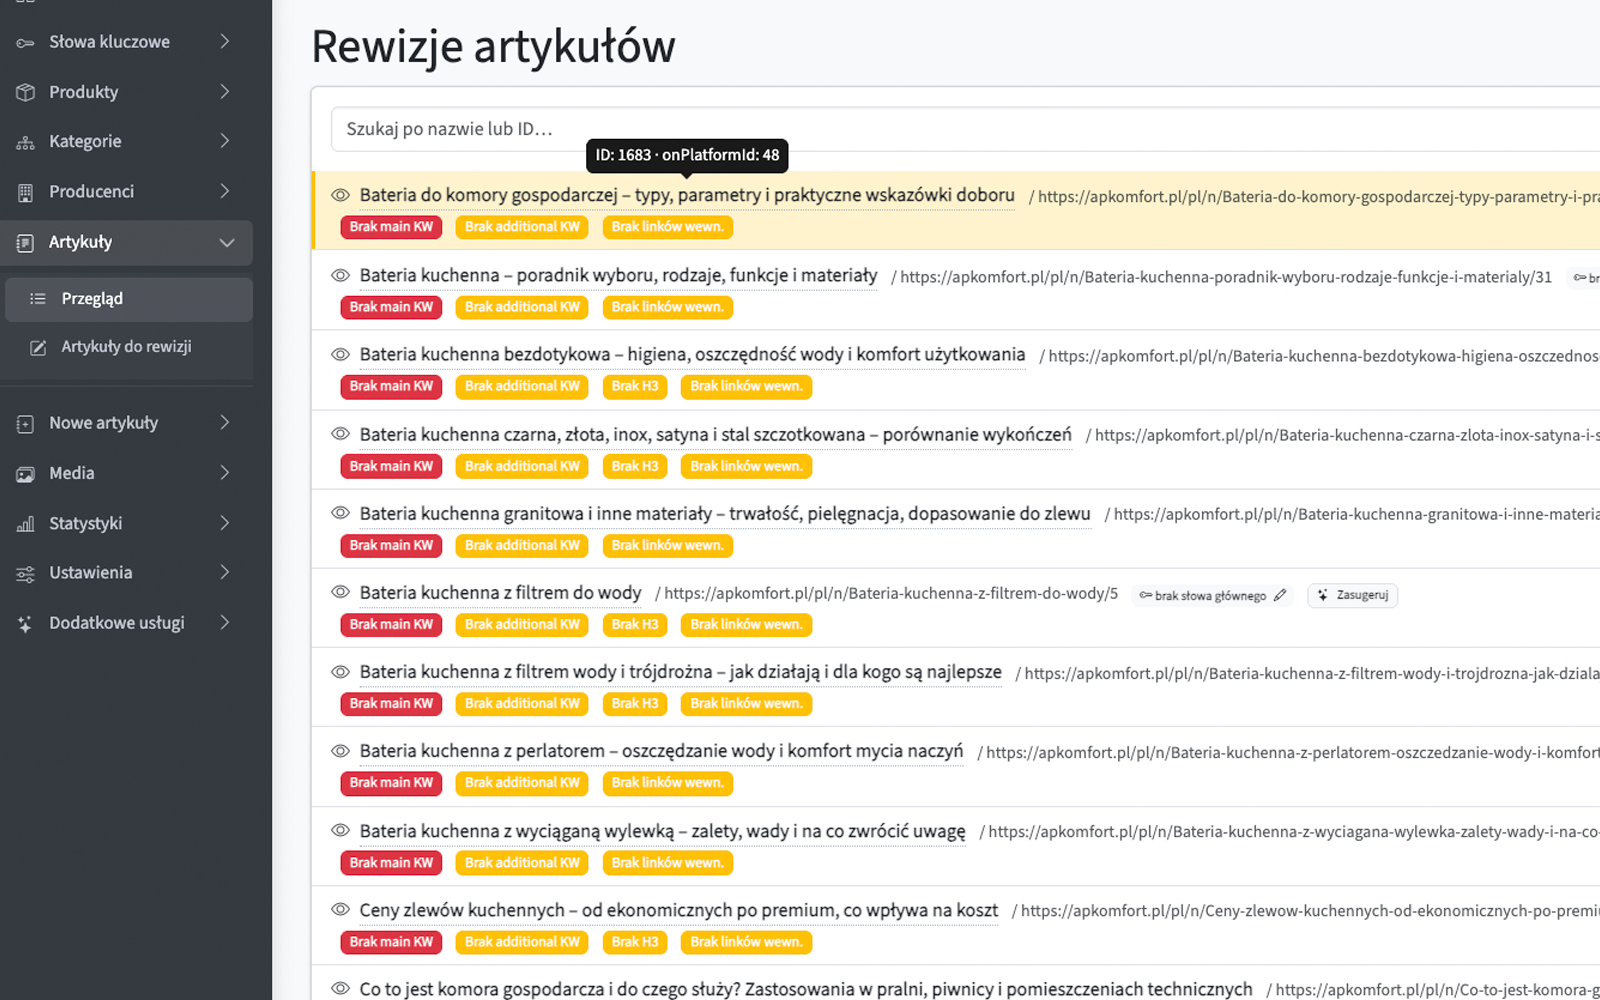The width and height of the screenshot is (1600, 1000).
Task: Click brak słowa głównego label
Action: [1210, 596]
